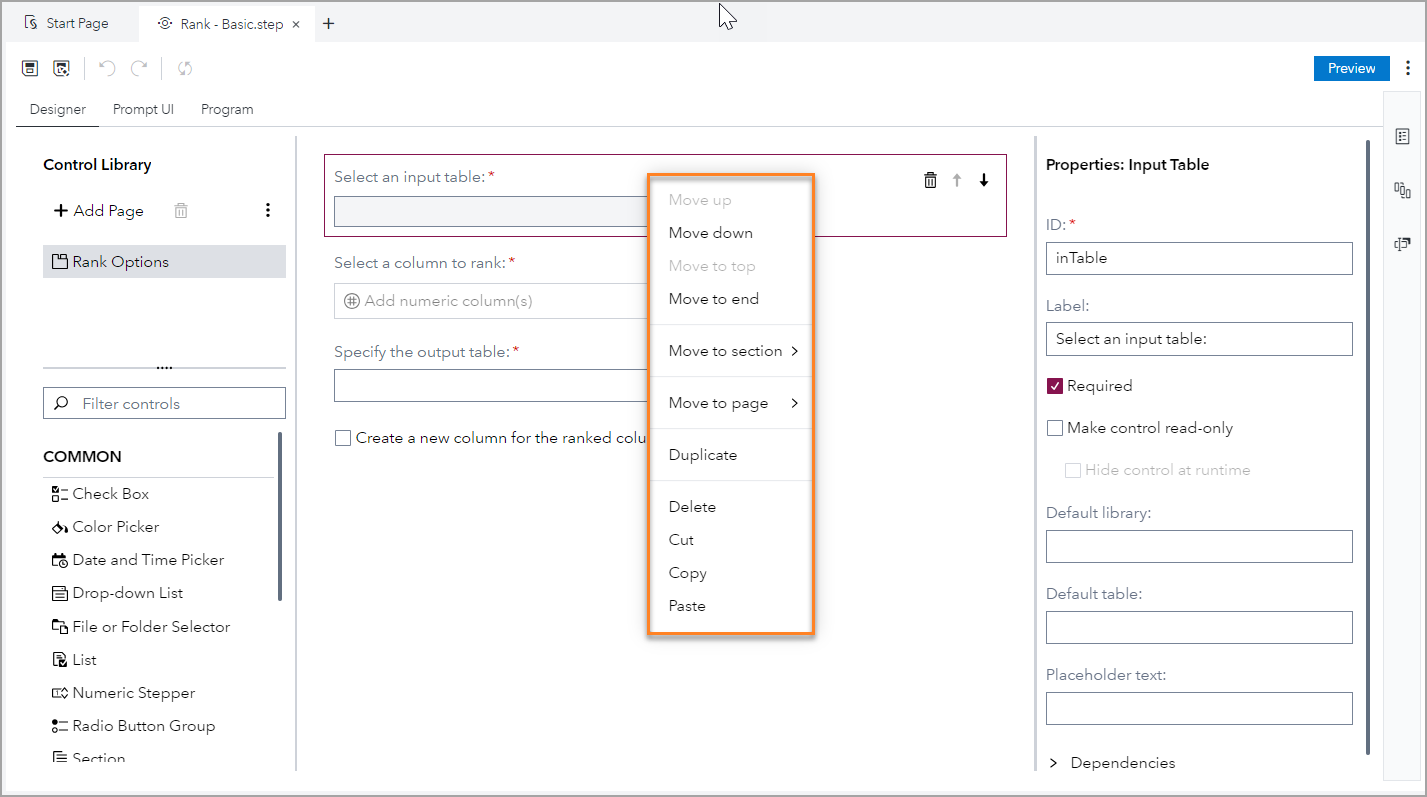Uncheck the Required checkbox
Screen dimensions: 1427x797
1054,385
